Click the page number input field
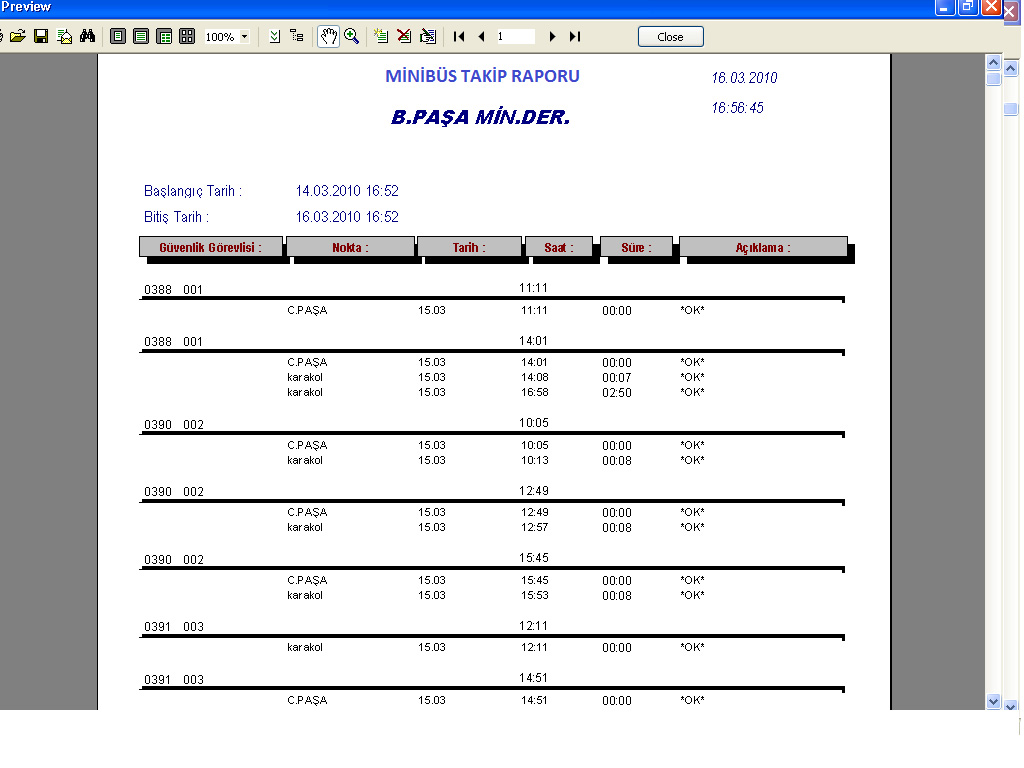Screen dimensions: 1024x768 (x=515, y=37)
